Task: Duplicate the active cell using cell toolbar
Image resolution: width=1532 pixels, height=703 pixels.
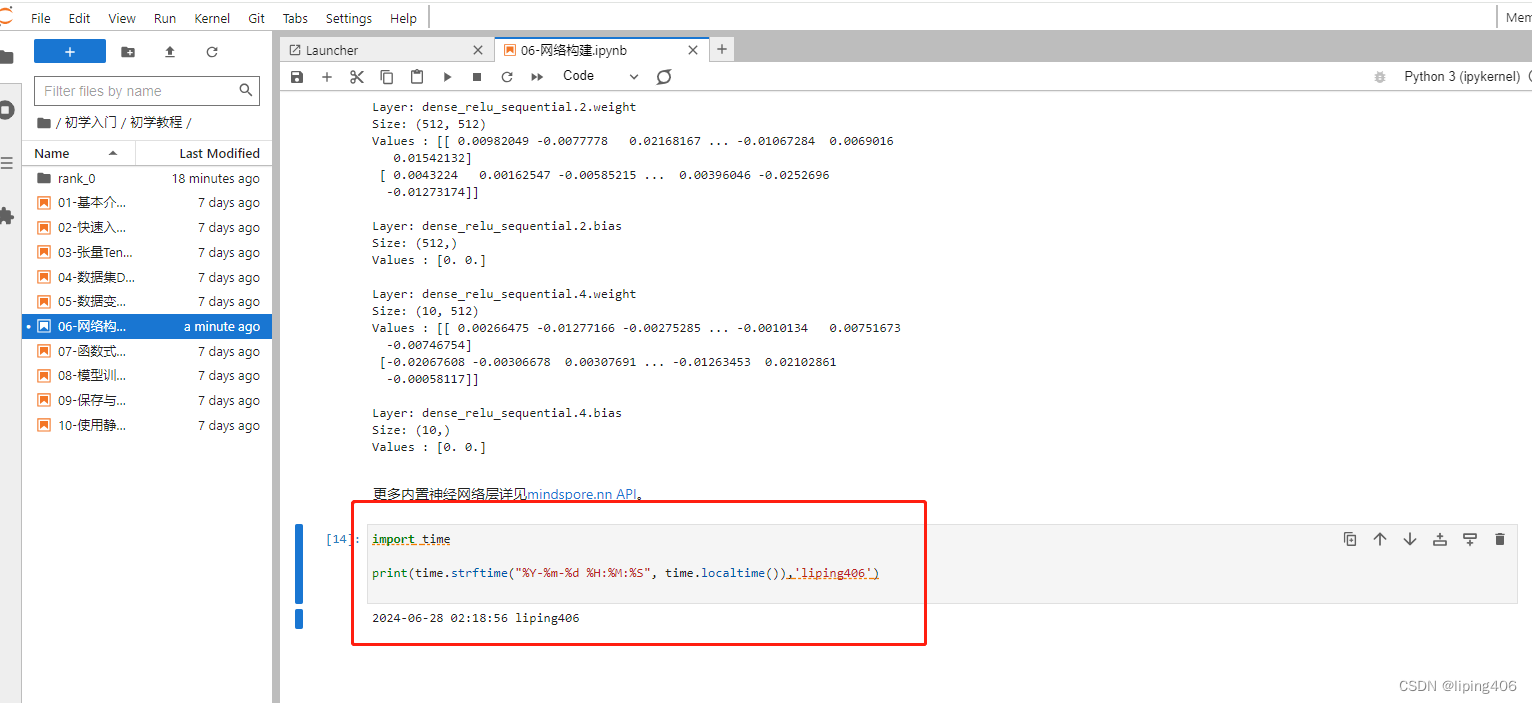Action: (x=1350, y=539)
